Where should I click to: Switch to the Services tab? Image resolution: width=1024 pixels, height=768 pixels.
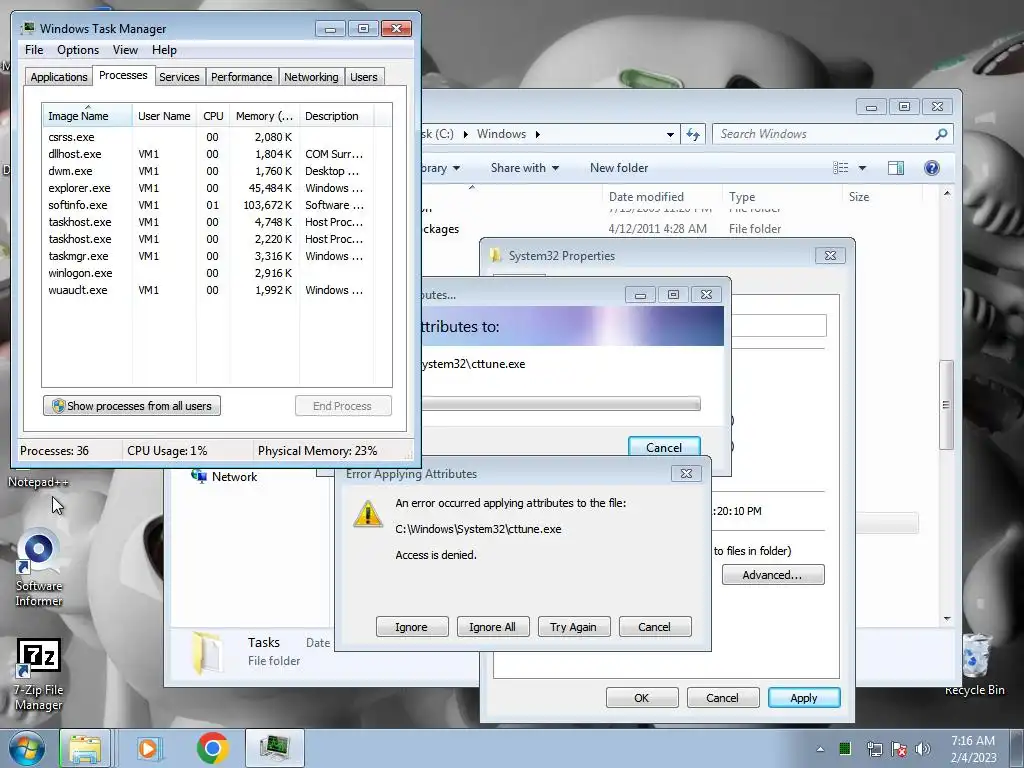point(179,77)
